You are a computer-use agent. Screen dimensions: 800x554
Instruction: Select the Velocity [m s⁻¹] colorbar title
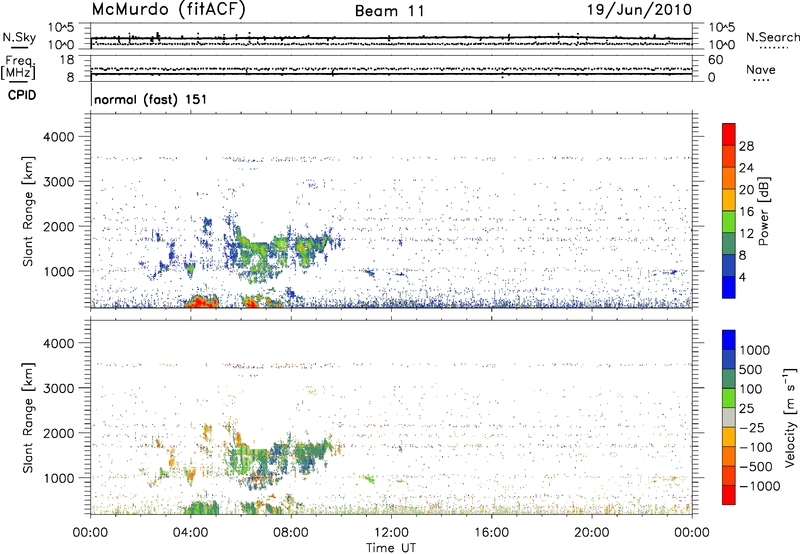click(x=790, y=417)
